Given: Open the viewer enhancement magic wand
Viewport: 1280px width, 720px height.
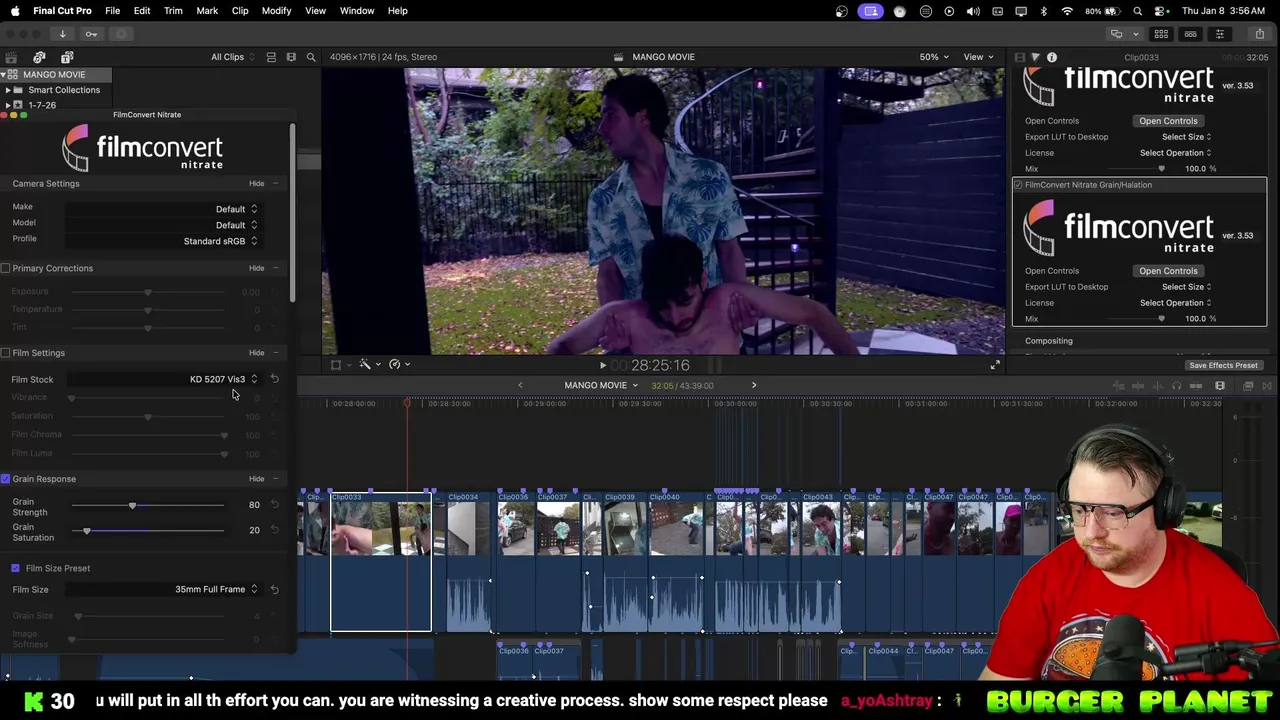Looking at the screenshot, I should (x=365, y=365).
